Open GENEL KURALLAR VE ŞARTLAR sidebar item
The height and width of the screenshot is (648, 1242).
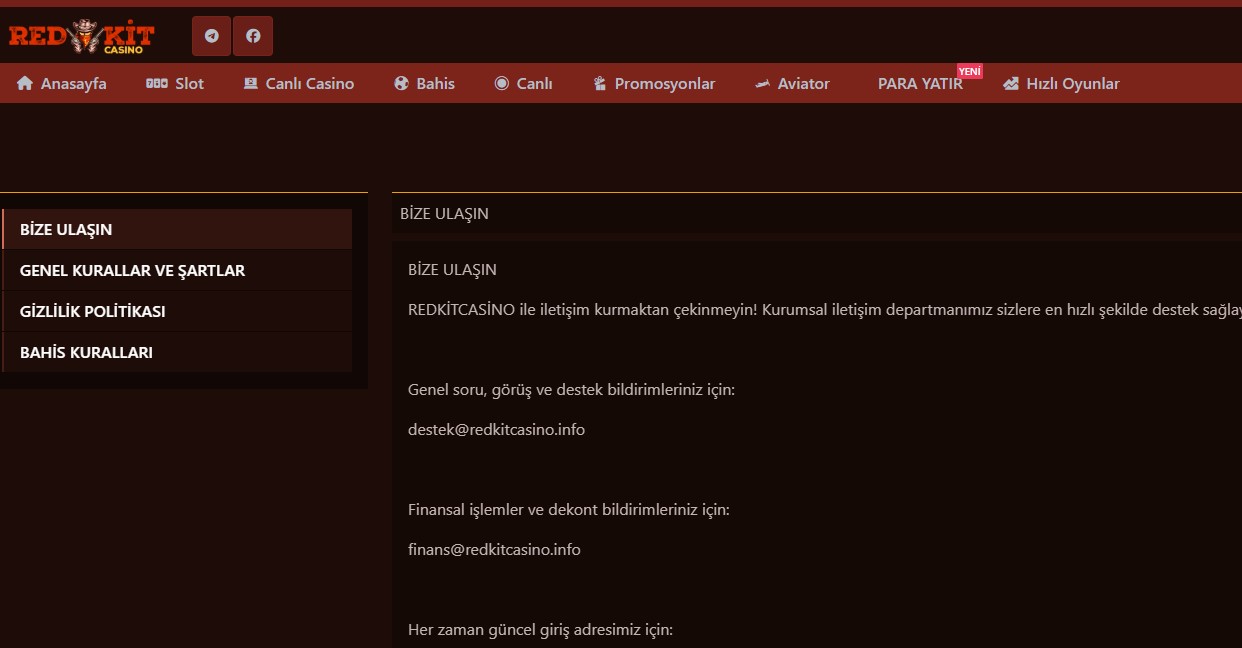(x=177, y=270)
